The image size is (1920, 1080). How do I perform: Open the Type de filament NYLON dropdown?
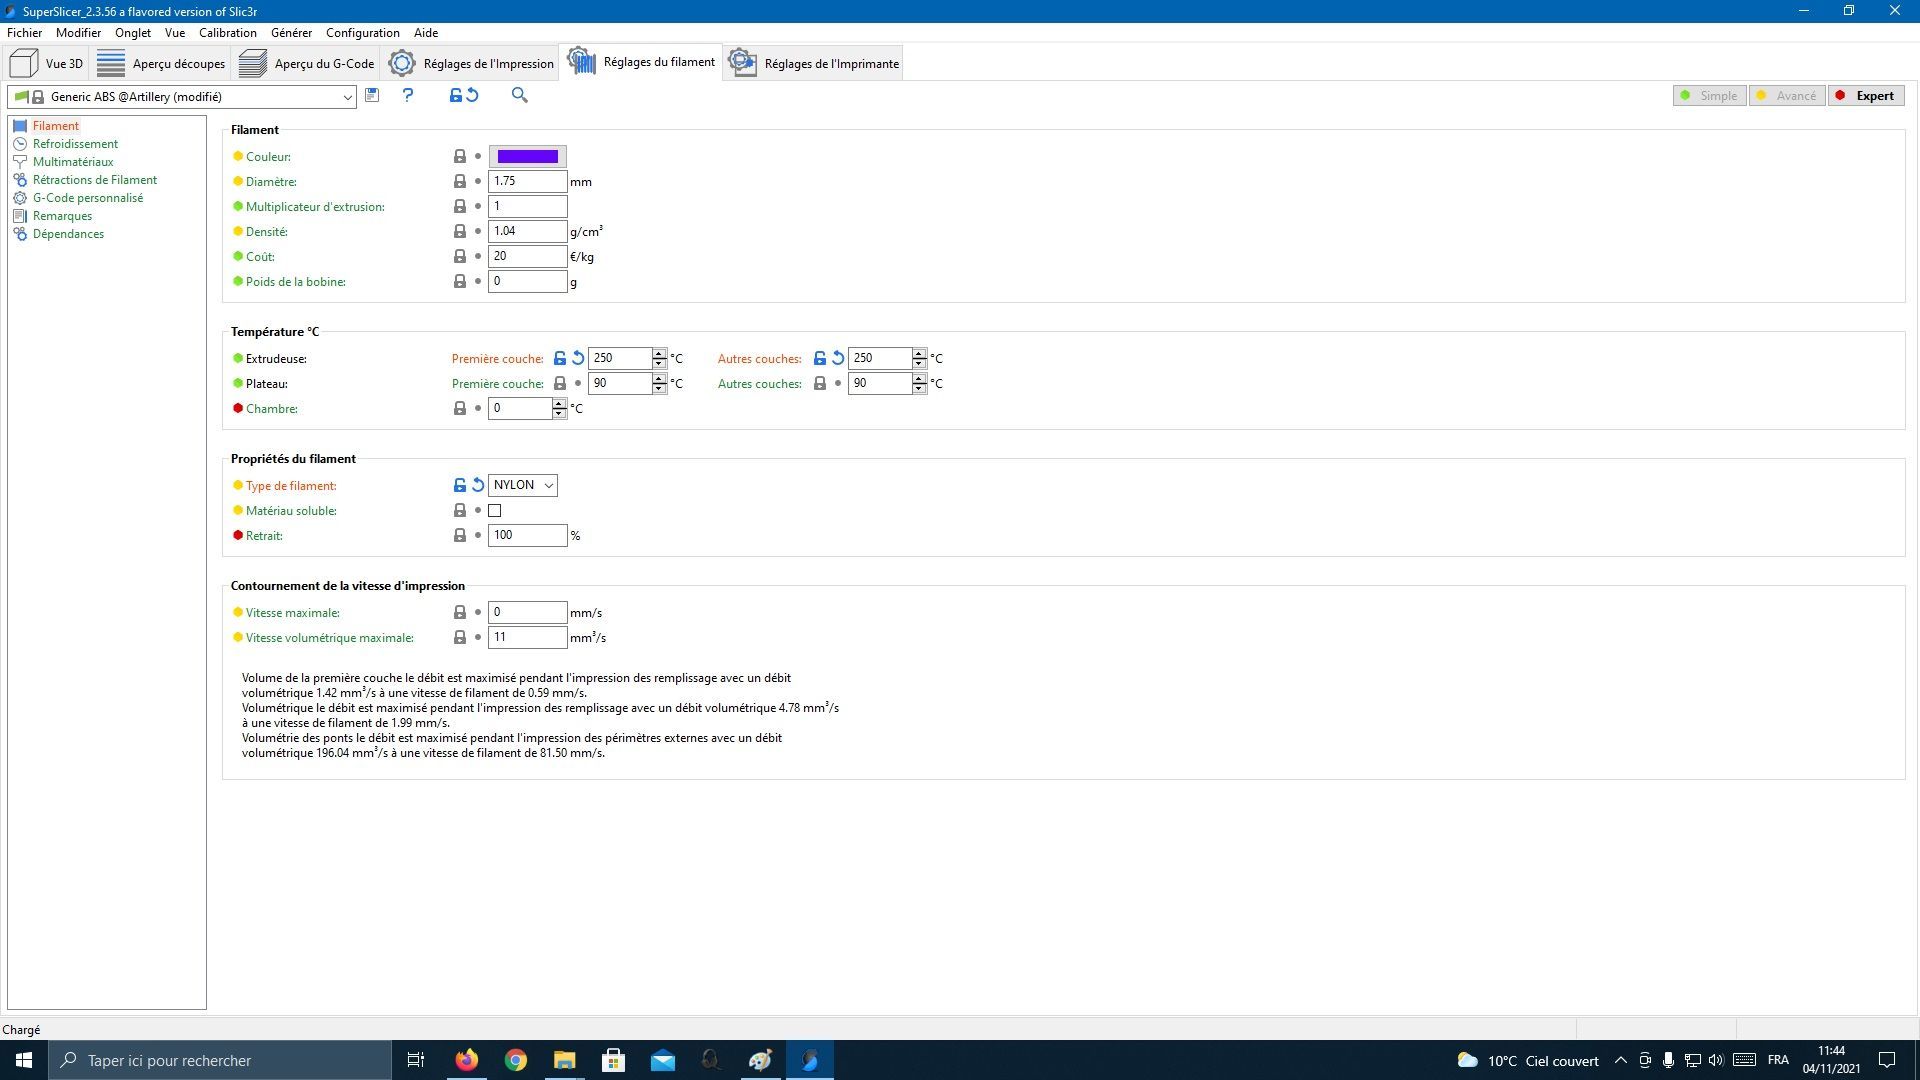[x=522, y=485]
